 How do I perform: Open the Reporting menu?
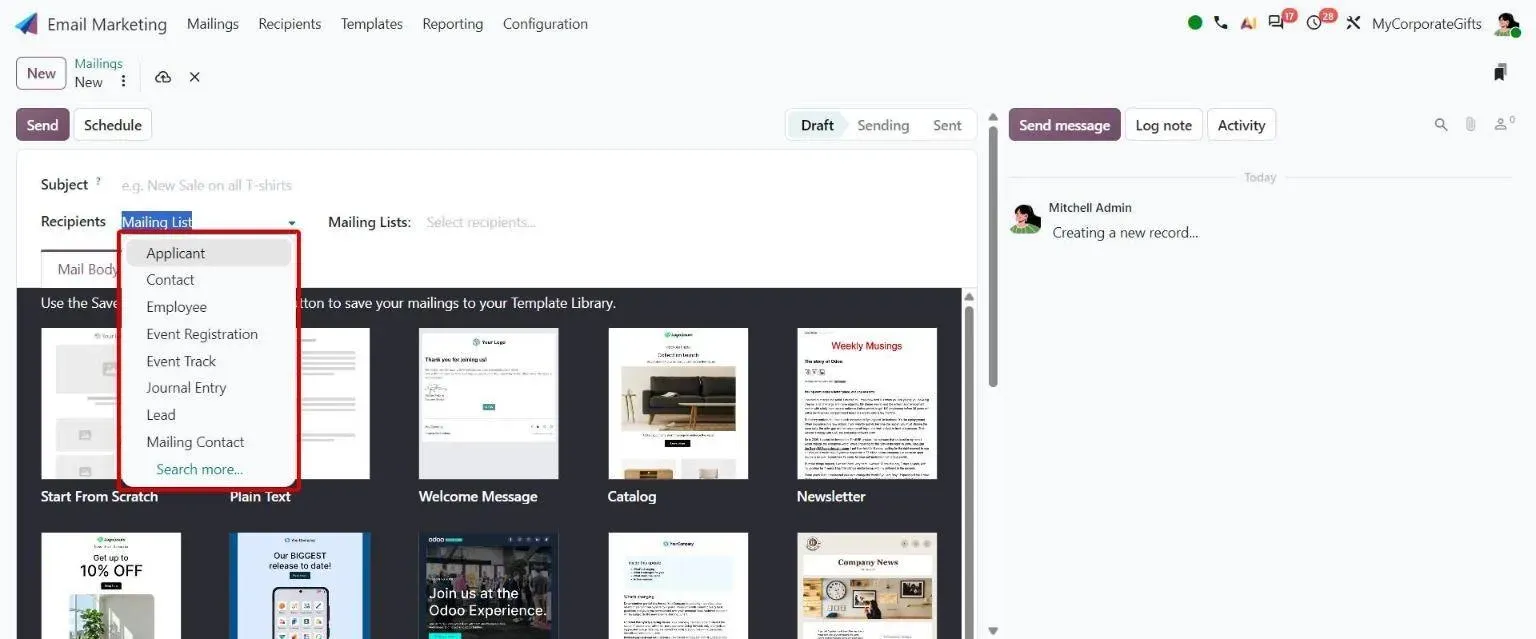click(452, 24)
